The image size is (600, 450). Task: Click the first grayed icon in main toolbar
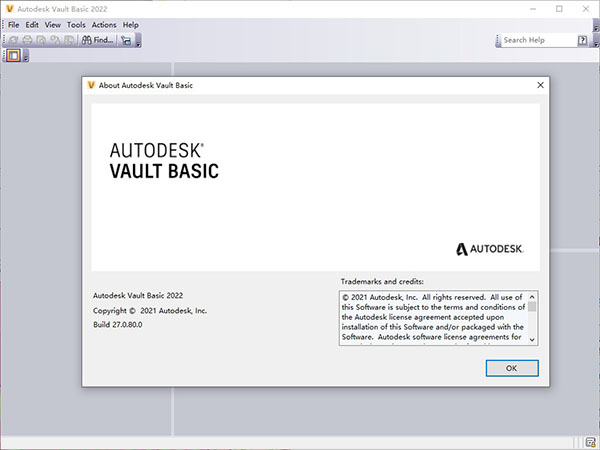13,40
